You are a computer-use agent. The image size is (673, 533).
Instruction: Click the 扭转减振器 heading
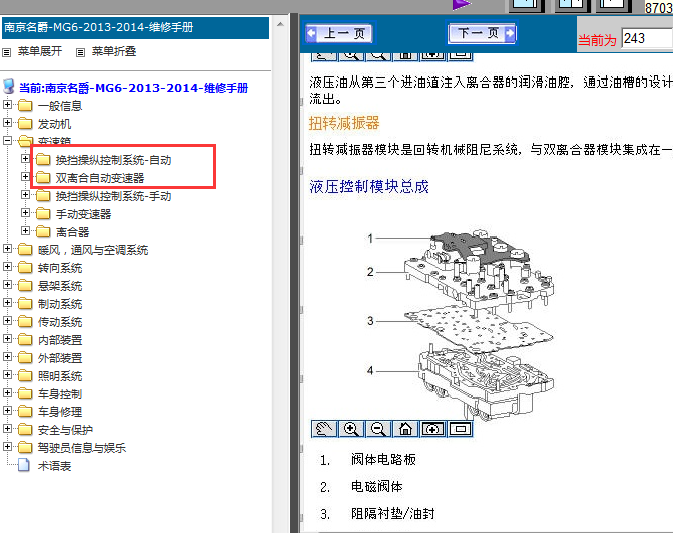point(344,123)
